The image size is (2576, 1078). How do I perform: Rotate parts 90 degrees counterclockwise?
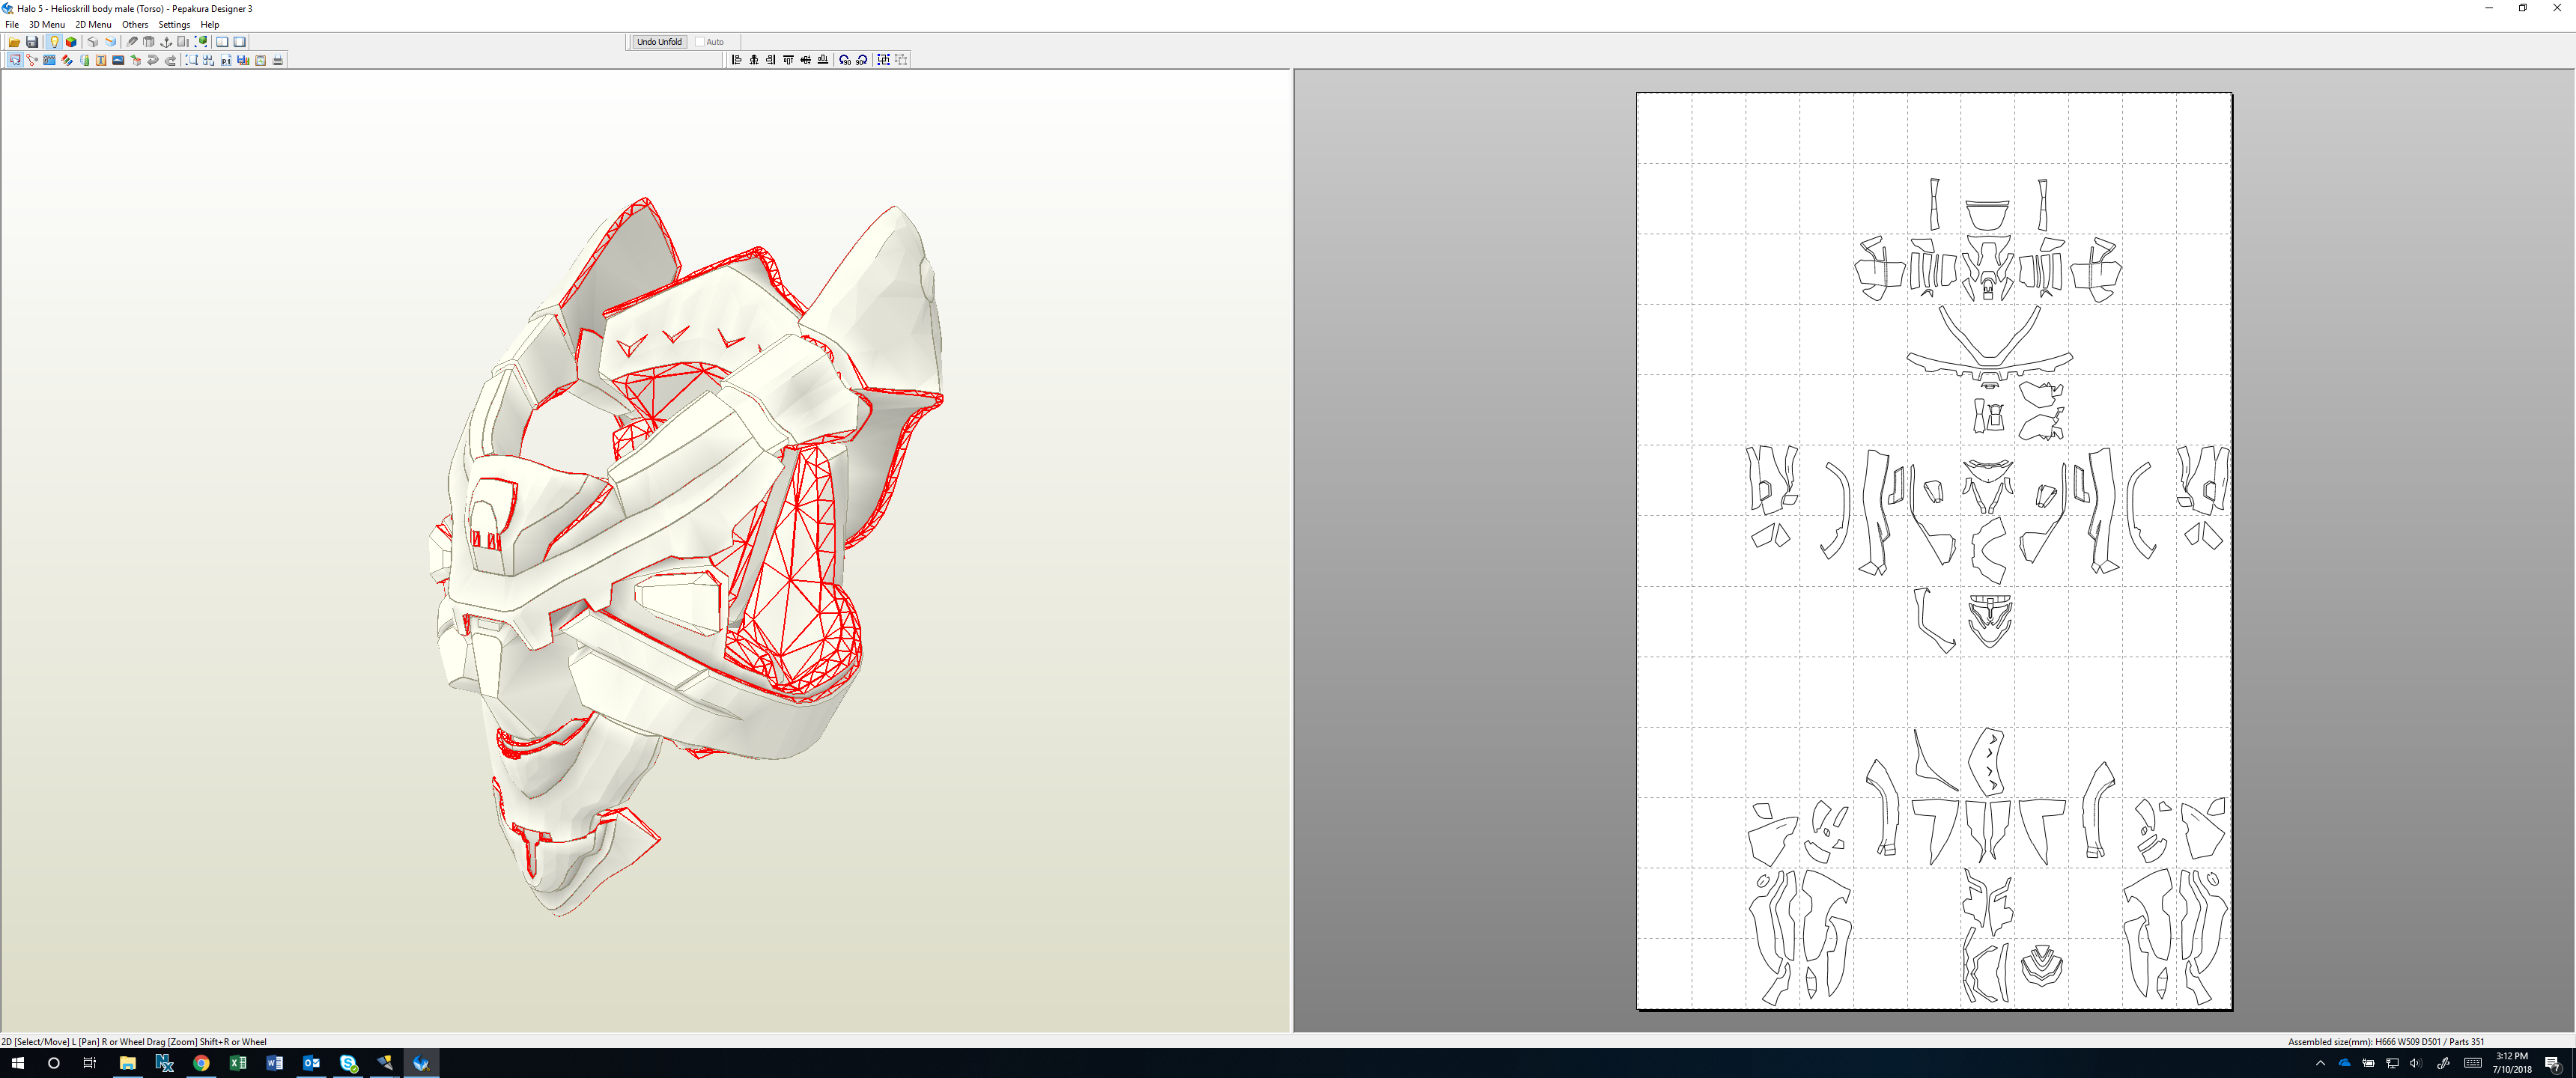point(845,60)
